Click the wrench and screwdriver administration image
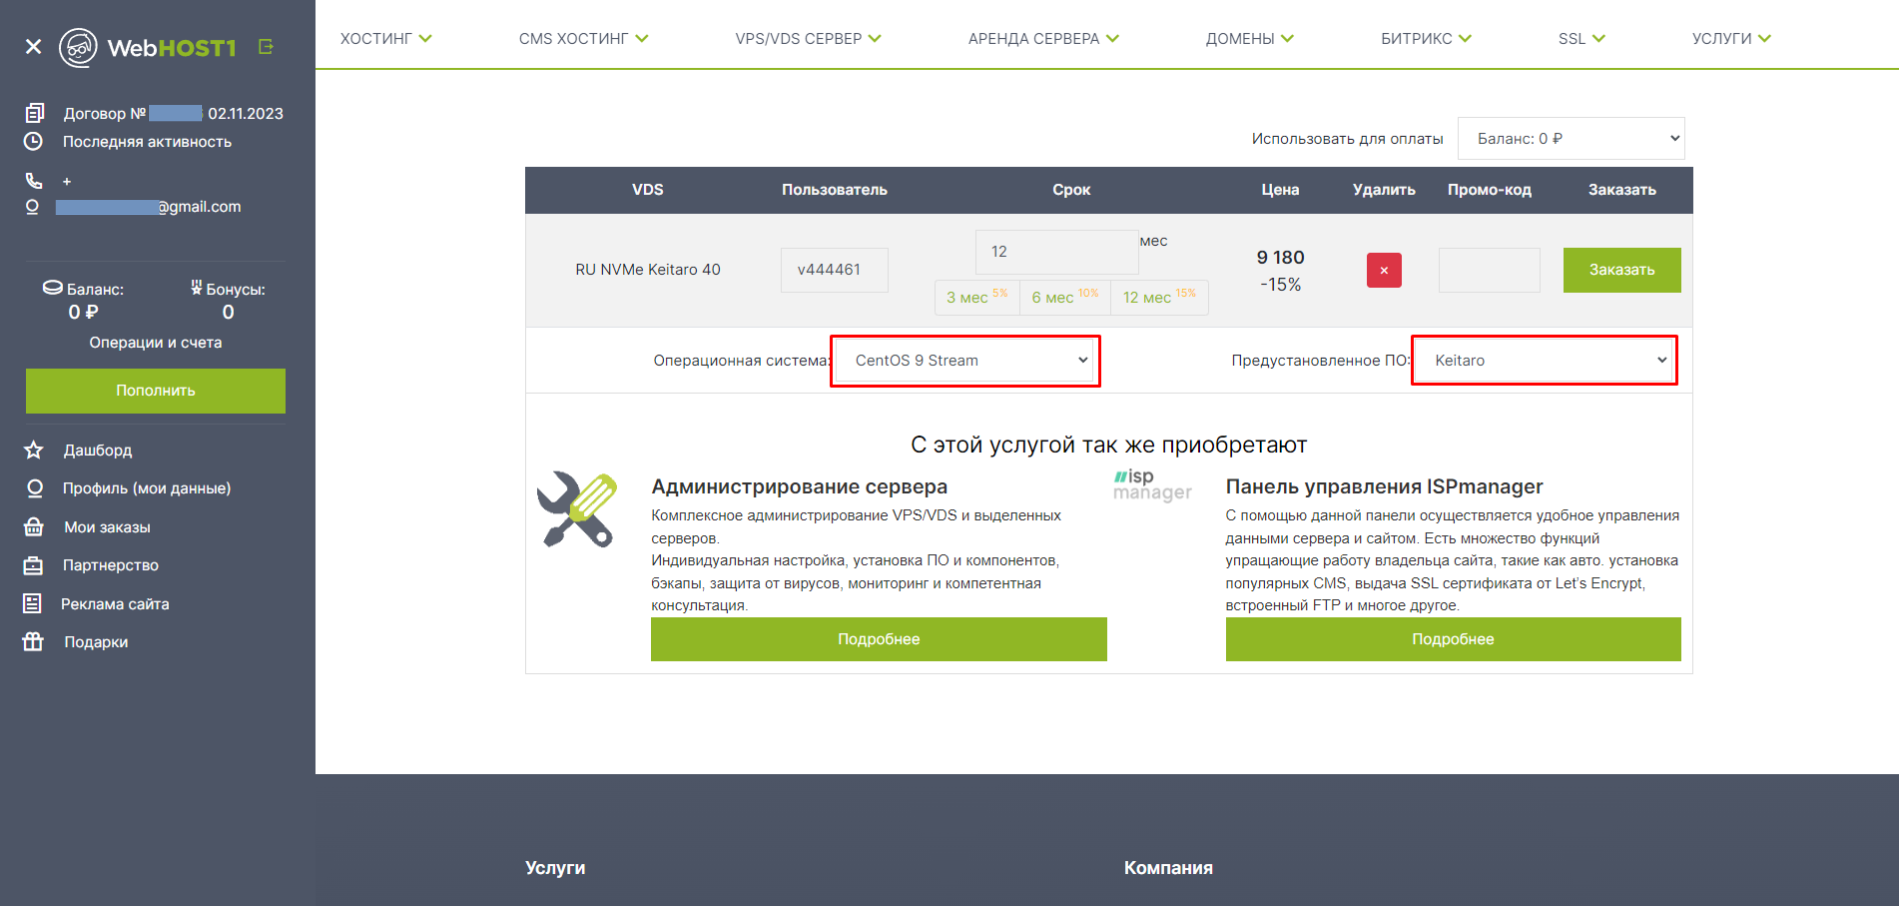The image size is (1899, 917). point(577,509)
